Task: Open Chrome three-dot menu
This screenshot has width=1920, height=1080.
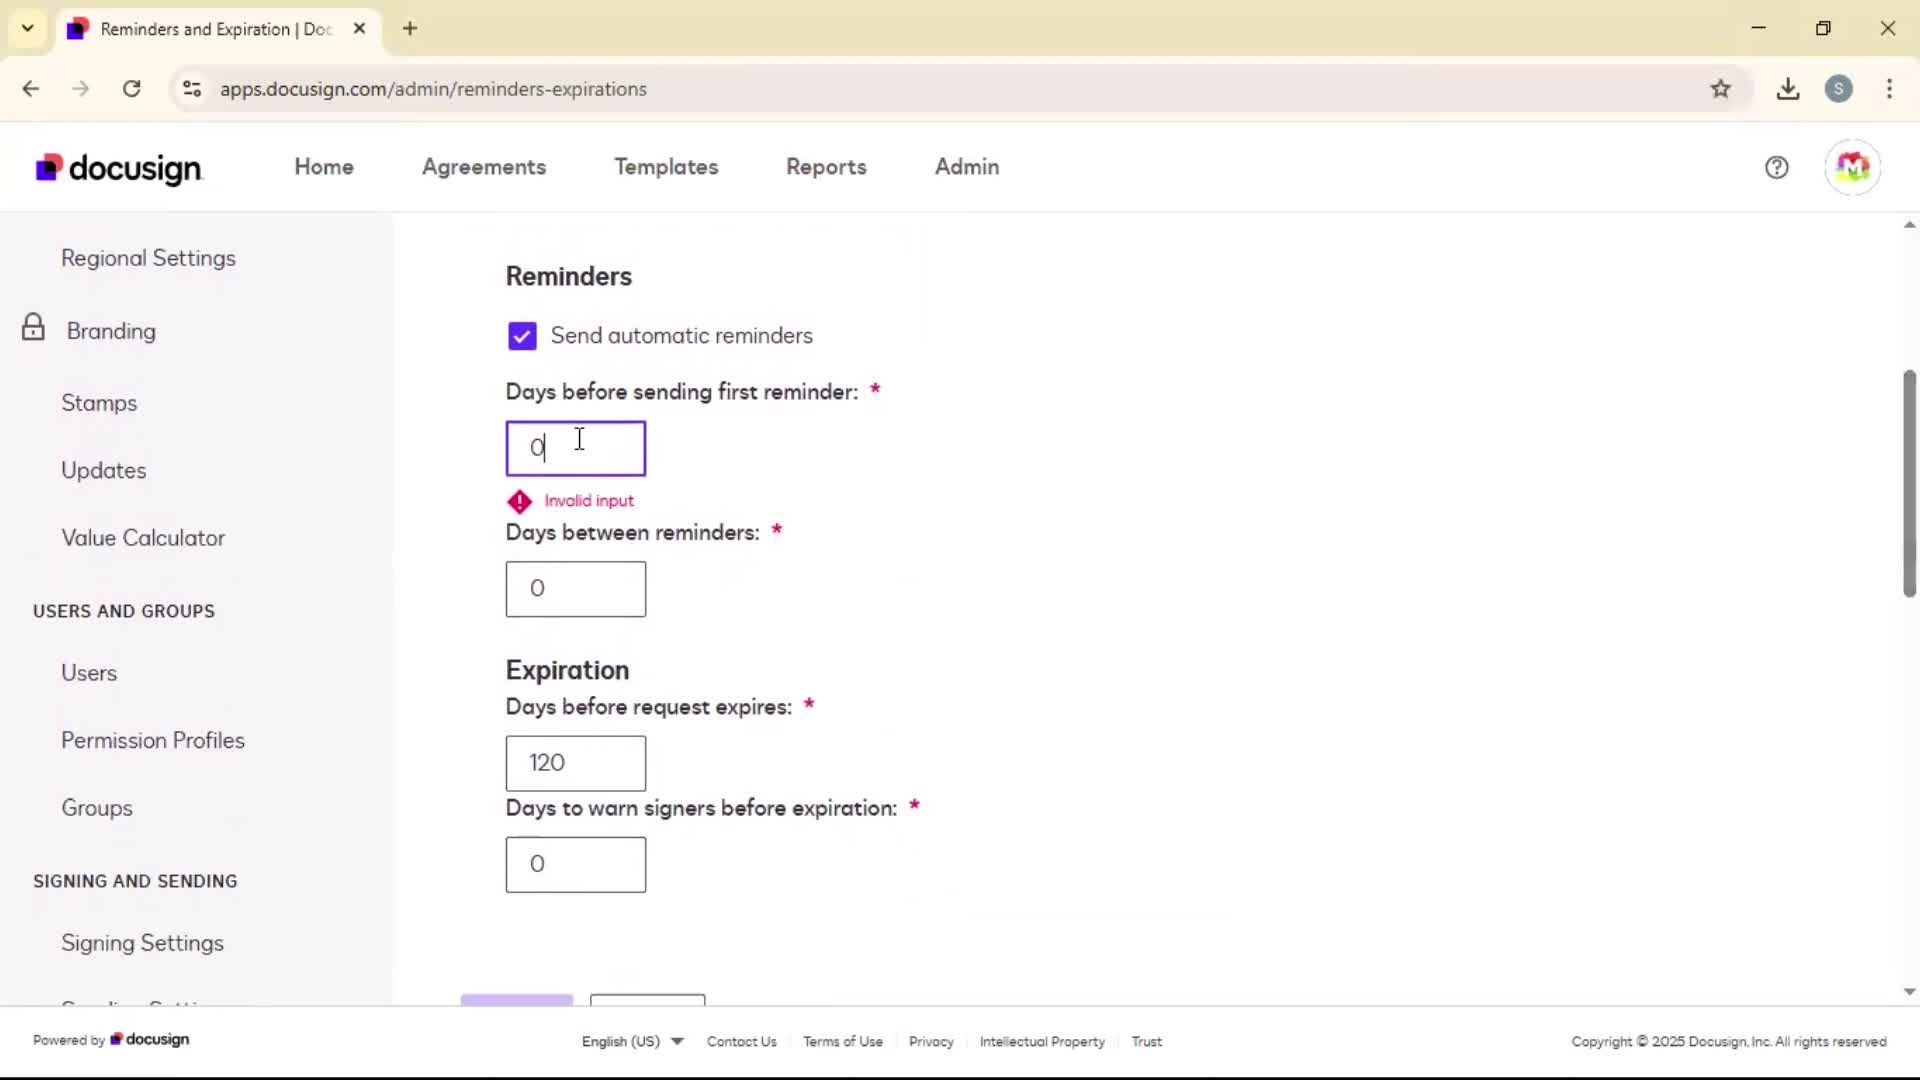Action: [1889, 89]
